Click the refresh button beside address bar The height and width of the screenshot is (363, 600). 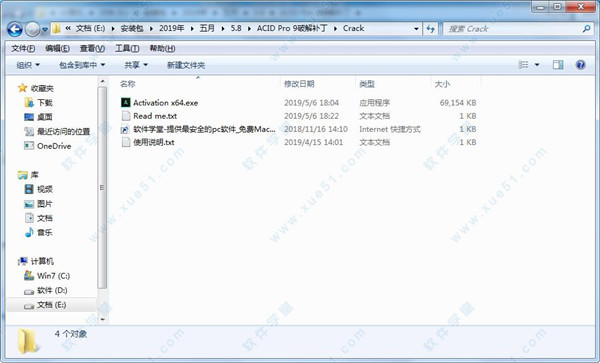(430, 29)
